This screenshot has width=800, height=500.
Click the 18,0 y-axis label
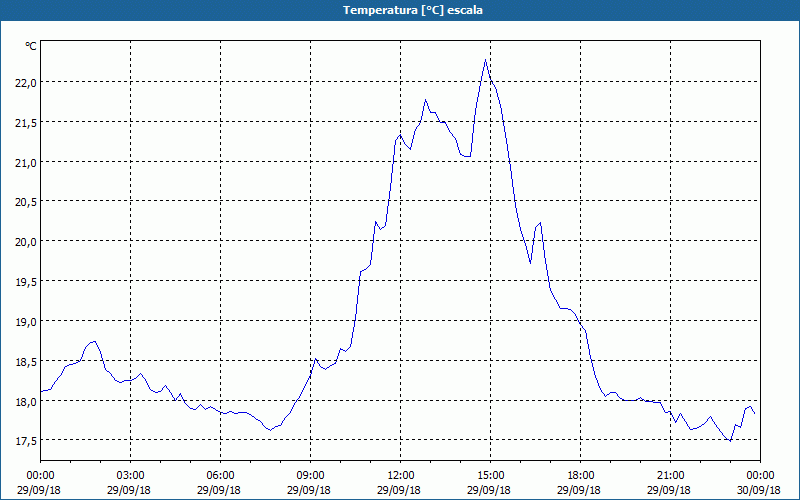pyautogui.click(x=26, y=402)
